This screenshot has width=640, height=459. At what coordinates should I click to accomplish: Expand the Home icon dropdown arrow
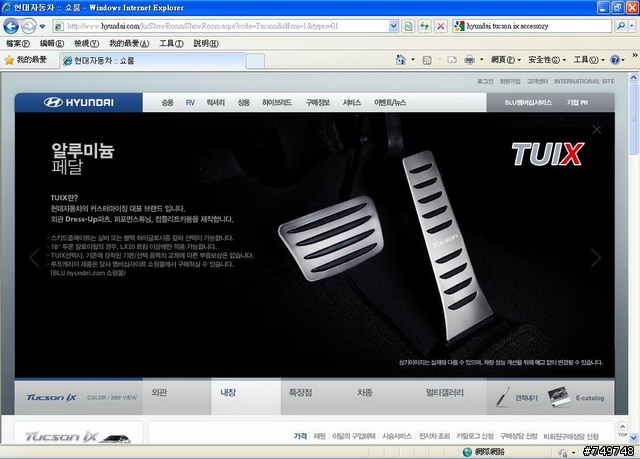(413, 60)
